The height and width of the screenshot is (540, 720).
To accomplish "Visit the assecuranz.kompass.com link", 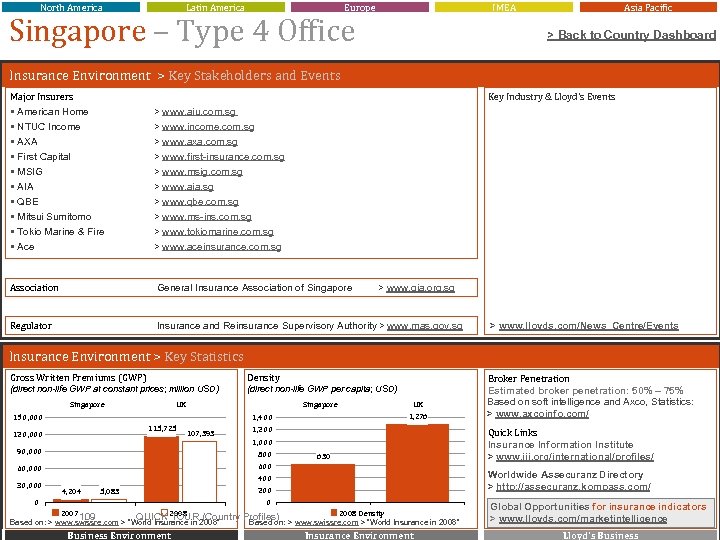I will pyautogui.click(x=573, y=487).
